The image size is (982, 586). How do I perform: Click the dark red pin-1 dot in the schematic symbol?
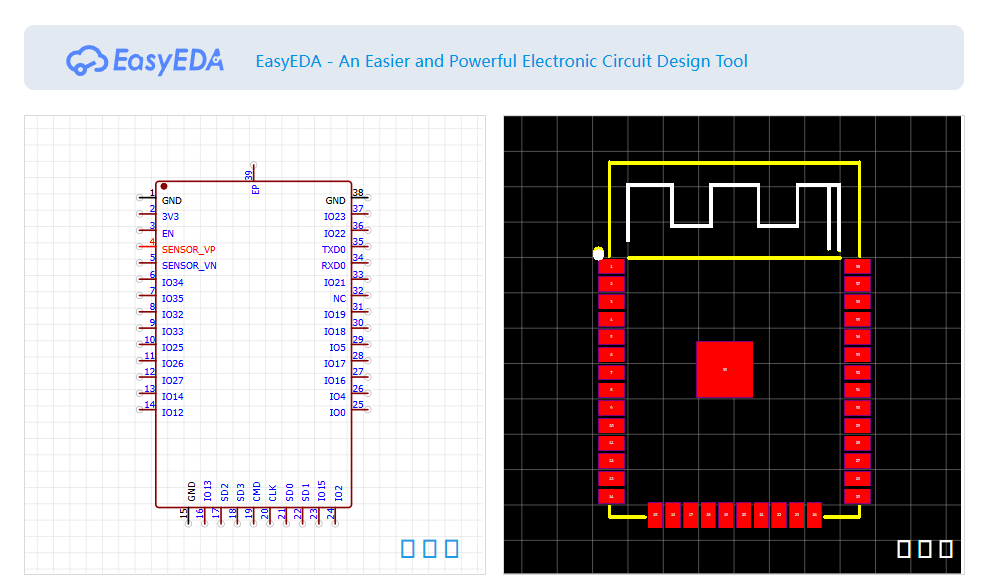[x=164, y=187]
